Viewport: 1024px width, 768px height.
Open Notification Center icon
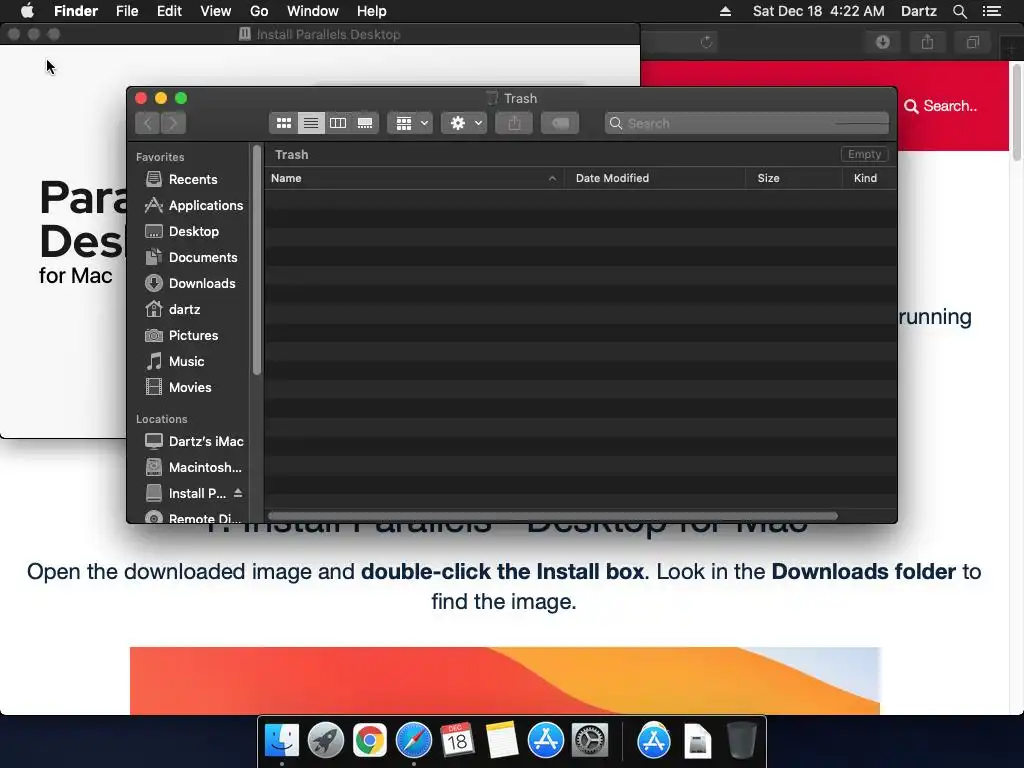click(992, 11)
